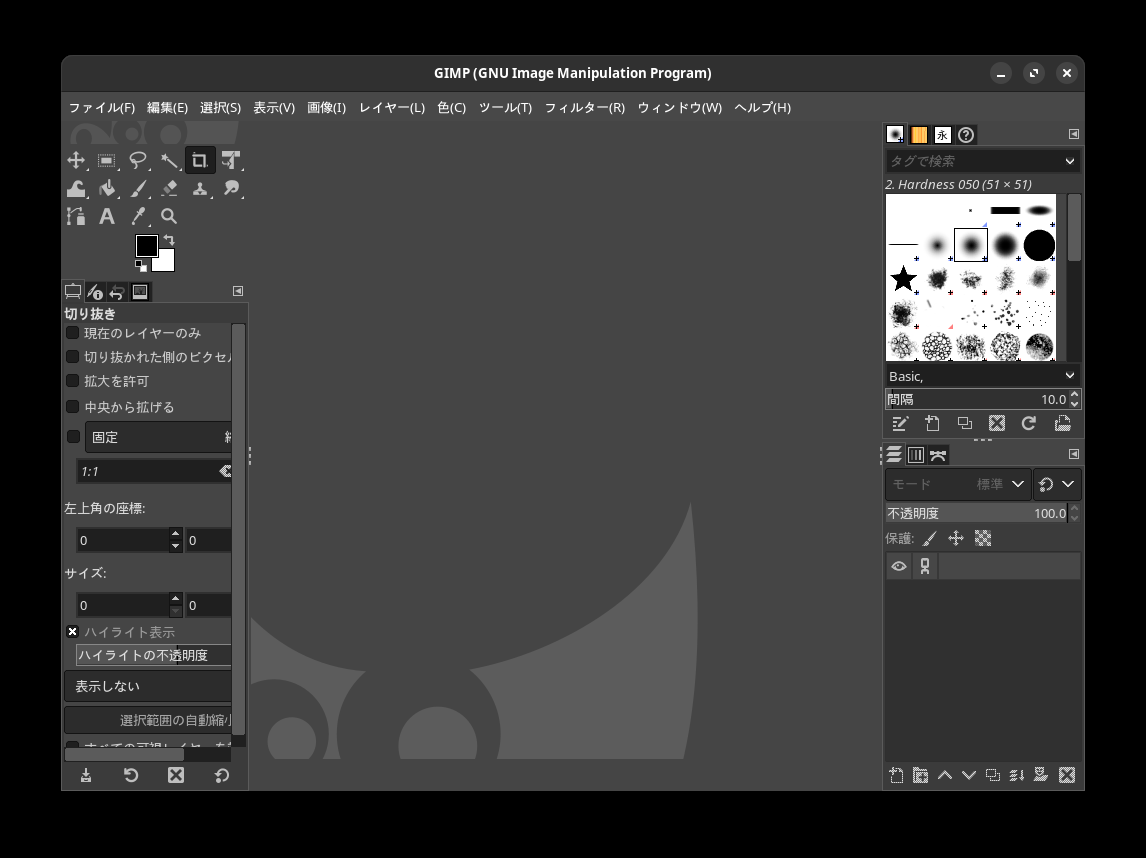1146x858 pixels.
Task: Open the 色(C) menu
Action: pos(452,107)
